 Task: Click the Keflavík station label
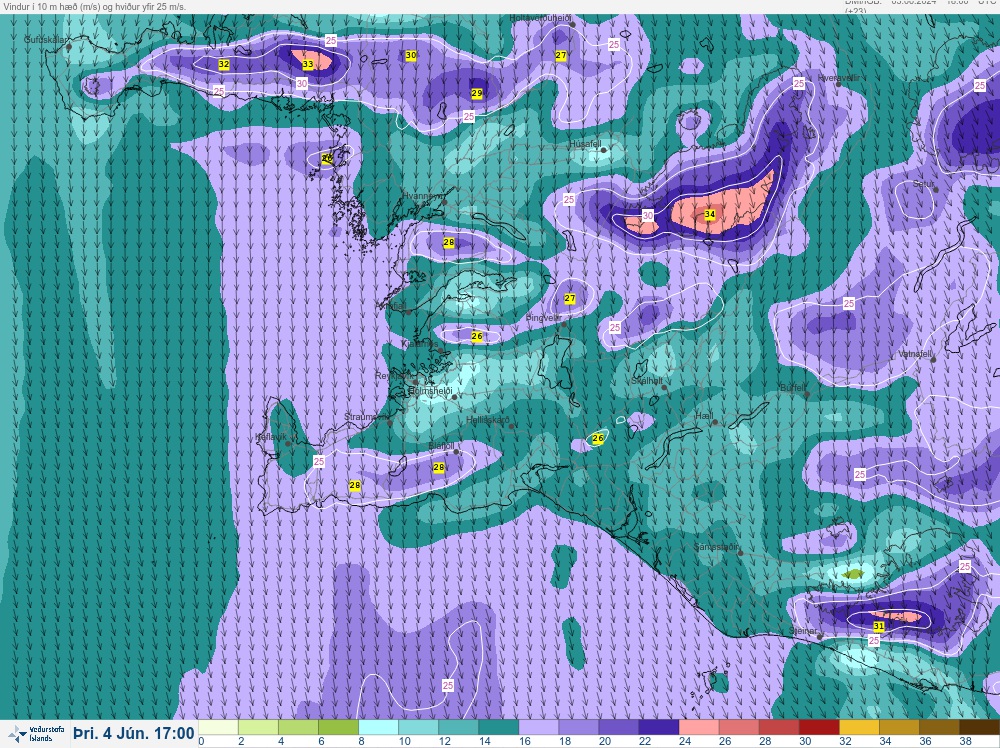coord(270,437)
